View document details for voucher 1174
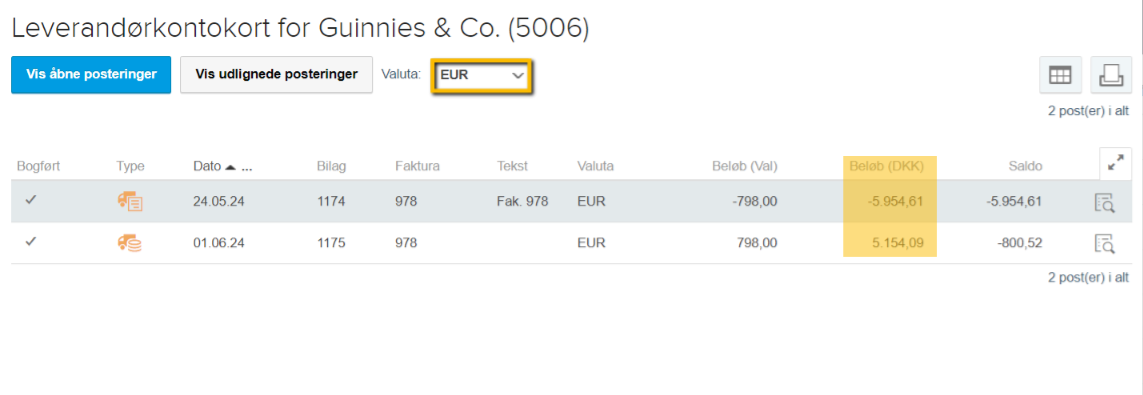Viewport: 1143px width, 395px height. pos(1104,203)
